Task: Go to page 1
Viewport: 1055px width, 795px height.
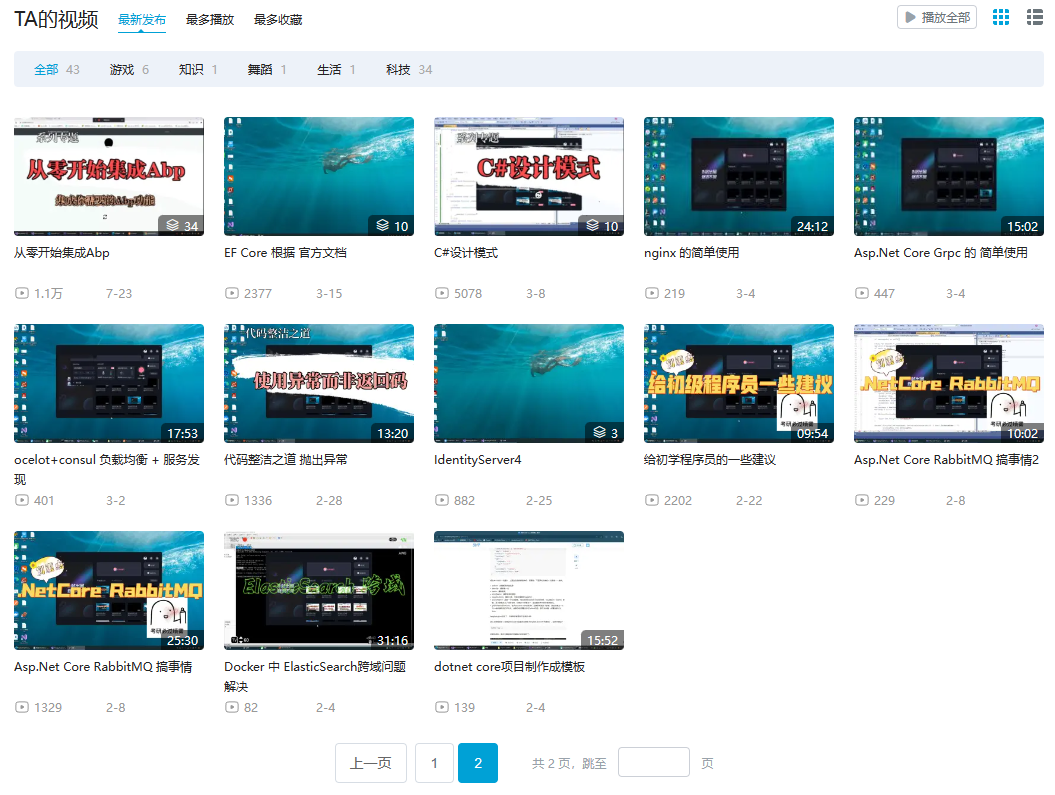Action: (434, 763)
